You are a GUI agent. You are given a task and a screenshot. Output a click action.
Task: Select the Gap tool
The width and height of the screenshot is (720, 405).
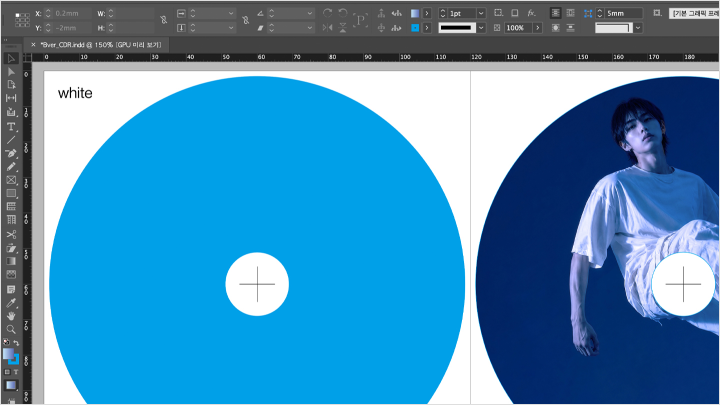tap(11, 98)
